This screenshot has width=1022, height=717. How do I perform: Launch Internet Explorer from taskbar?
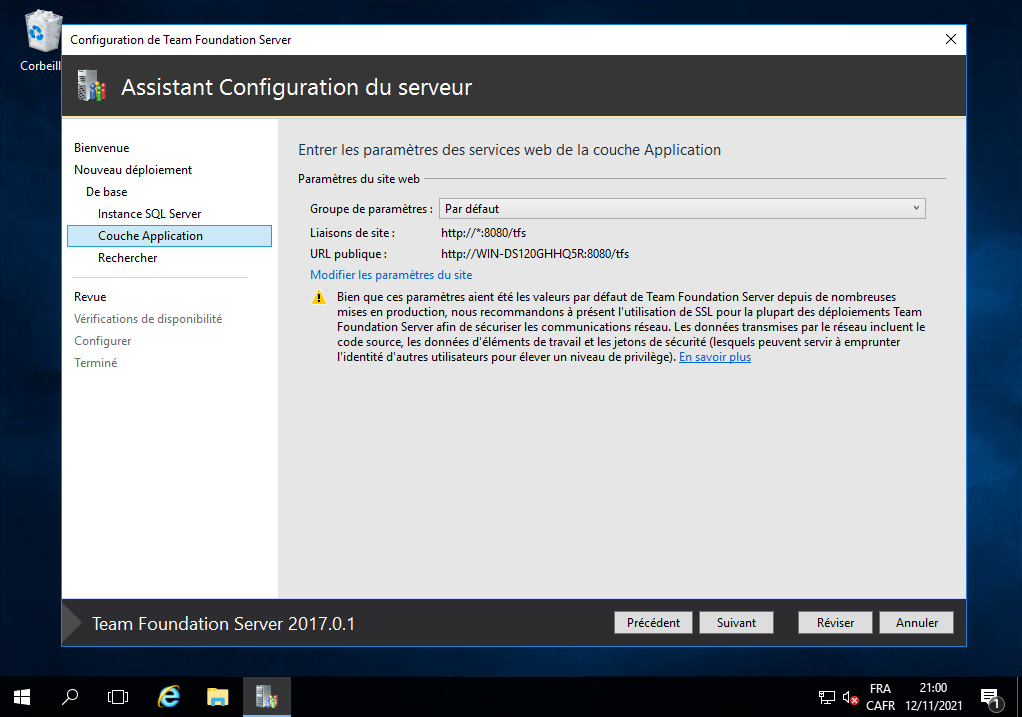pos(169,696)
